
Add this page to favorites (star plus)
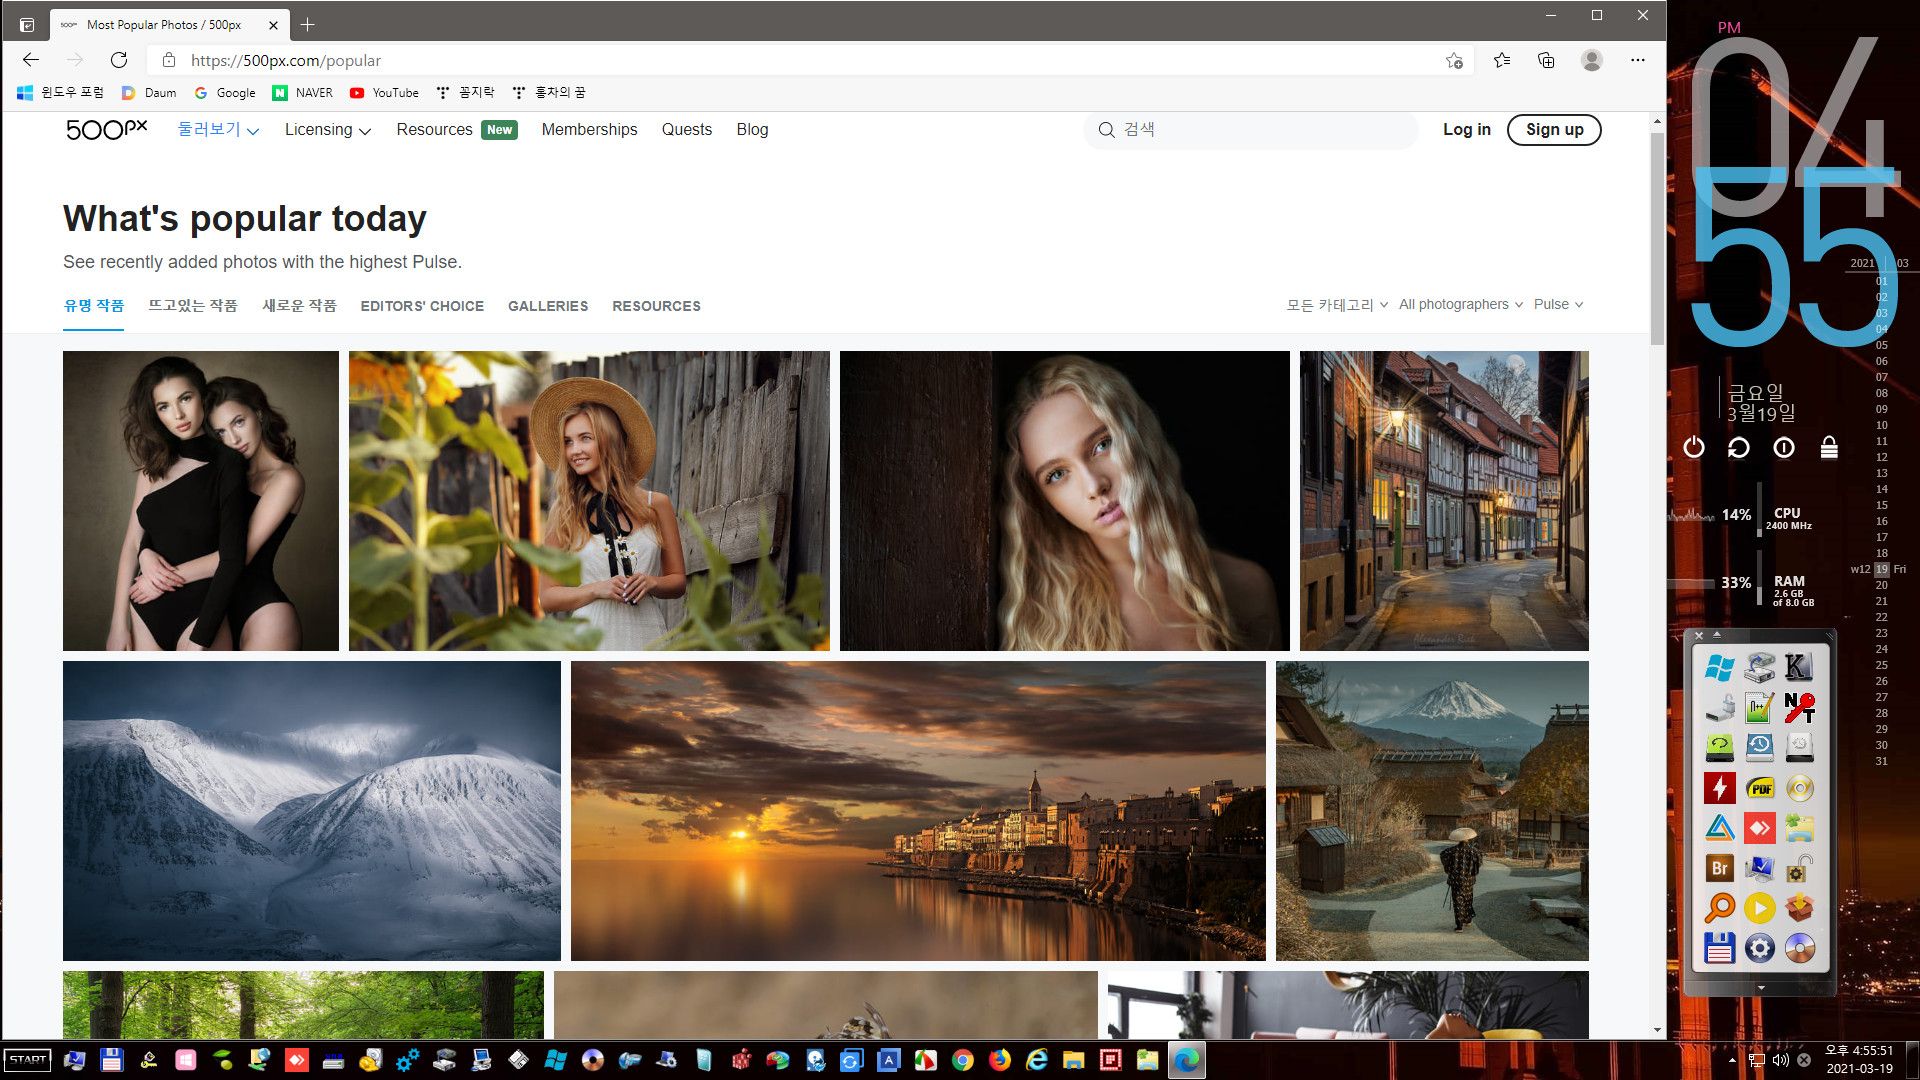[x=1454, y=61]
